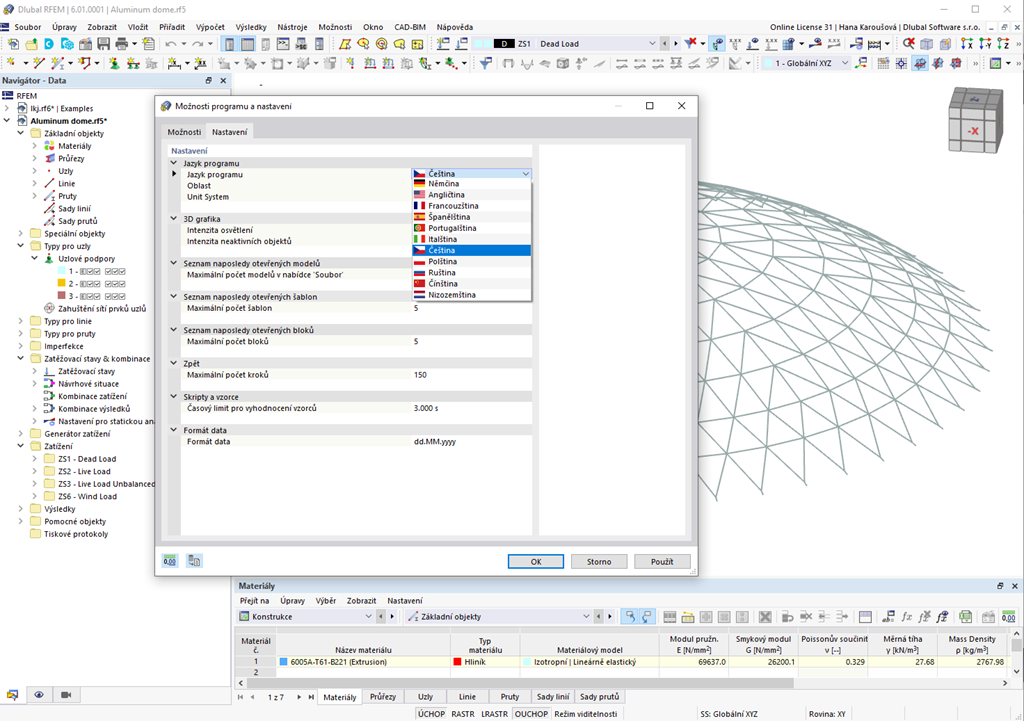Toggle RASTR grid in status bar

click(x=462, y=714)
